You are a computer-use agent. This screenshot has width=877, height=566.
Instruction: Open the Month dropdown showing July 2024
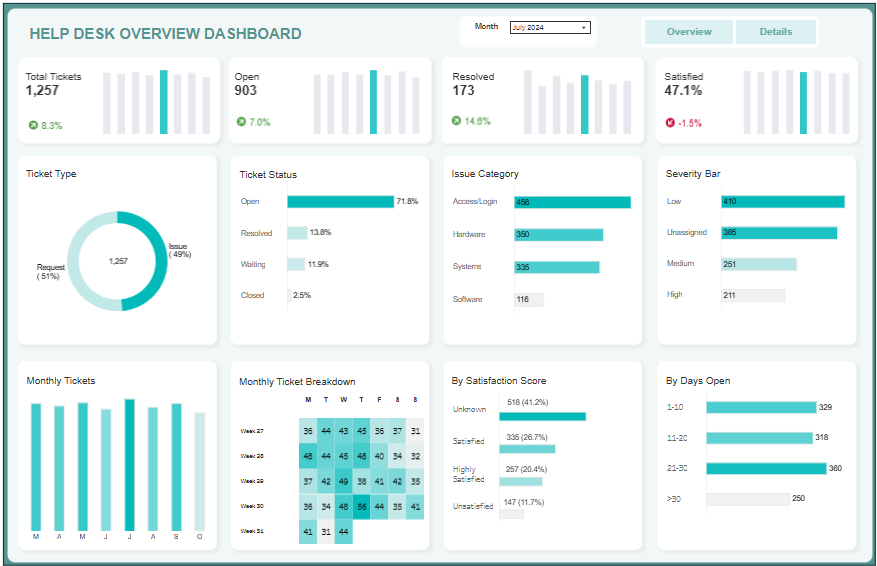pos(550,28)
